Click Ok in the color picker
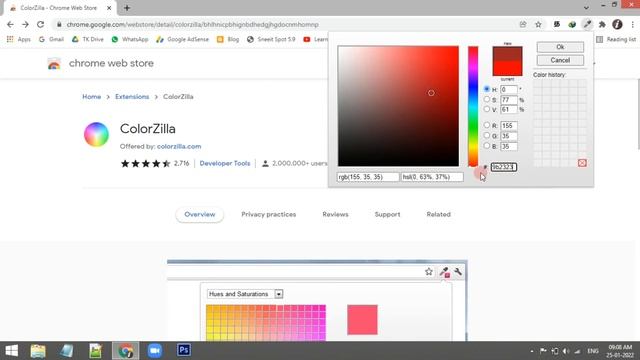Image resolution: width=640 pixels, height=360 pixels. [x=560, y=47]
